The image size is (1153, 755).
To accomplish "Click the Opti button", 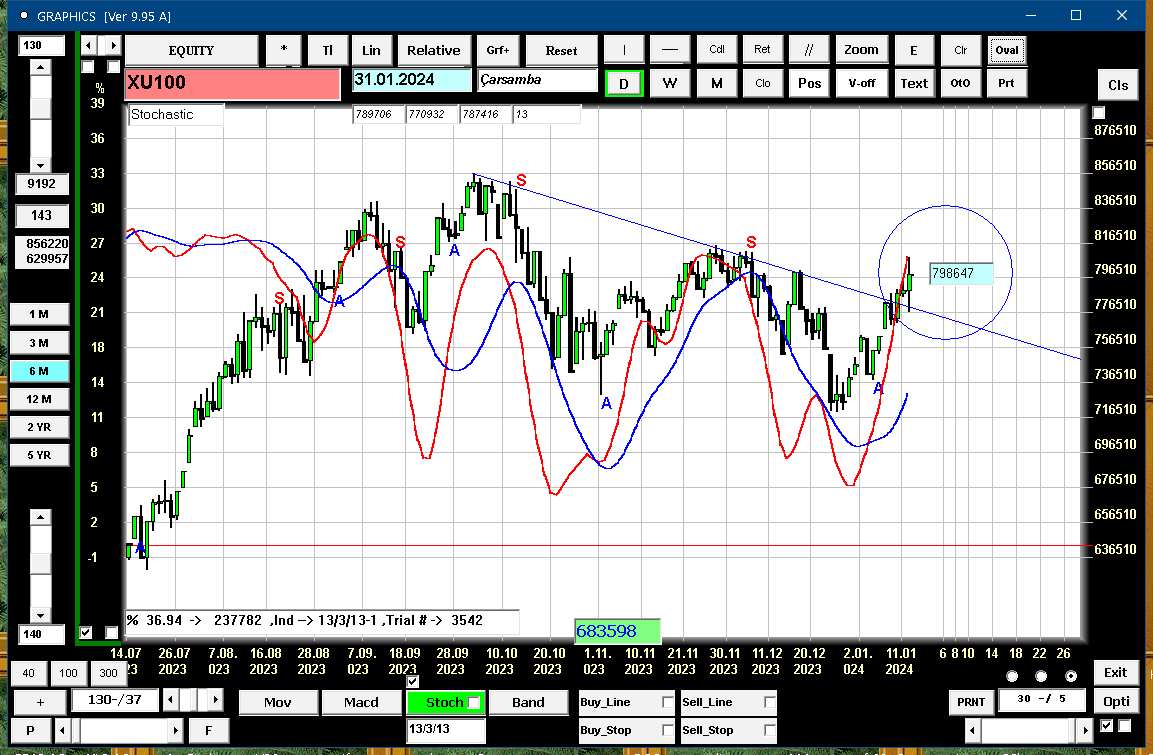I will click(x=1115, y=701).
